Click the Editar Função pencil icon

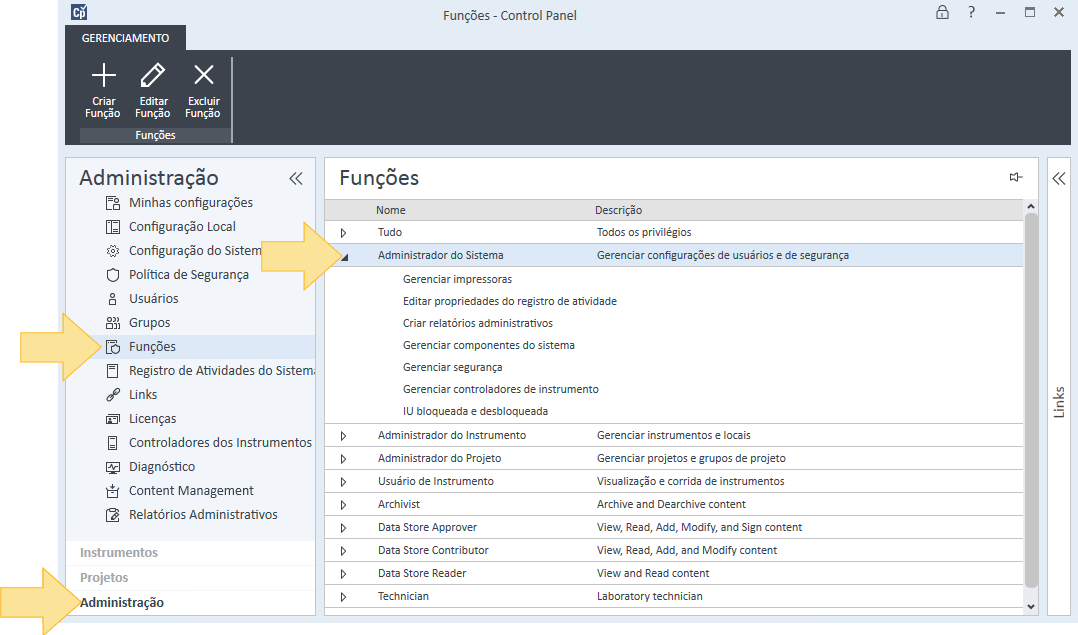click(x=153, y=75)
